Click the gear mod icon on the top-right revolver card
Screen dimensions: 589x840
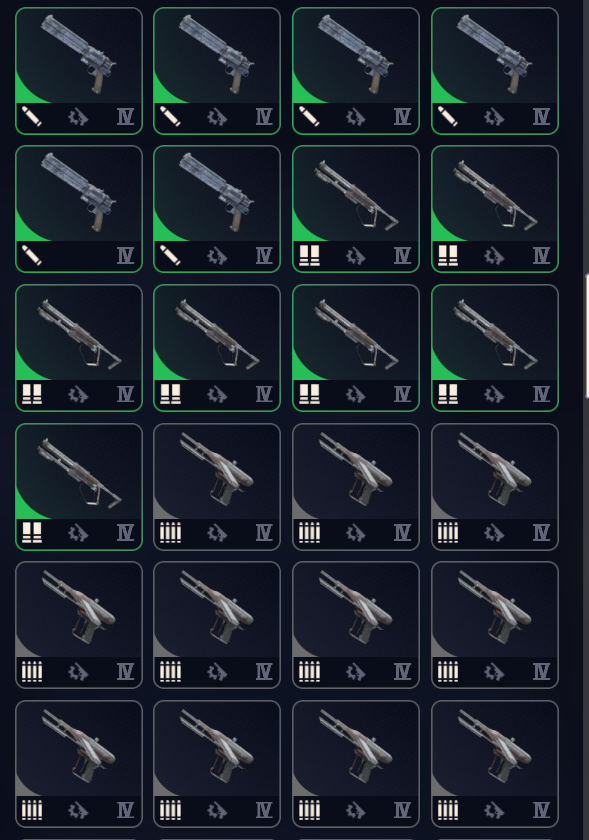point(494,116)
